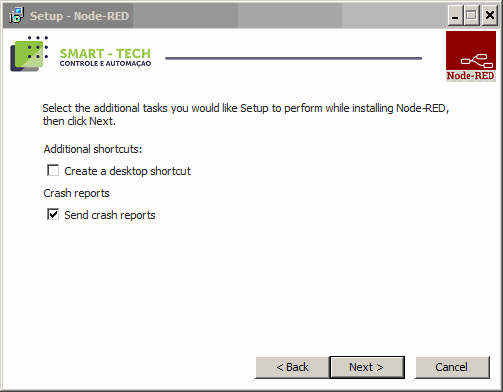Cancel the Node-RED setup

pos(452,367)
